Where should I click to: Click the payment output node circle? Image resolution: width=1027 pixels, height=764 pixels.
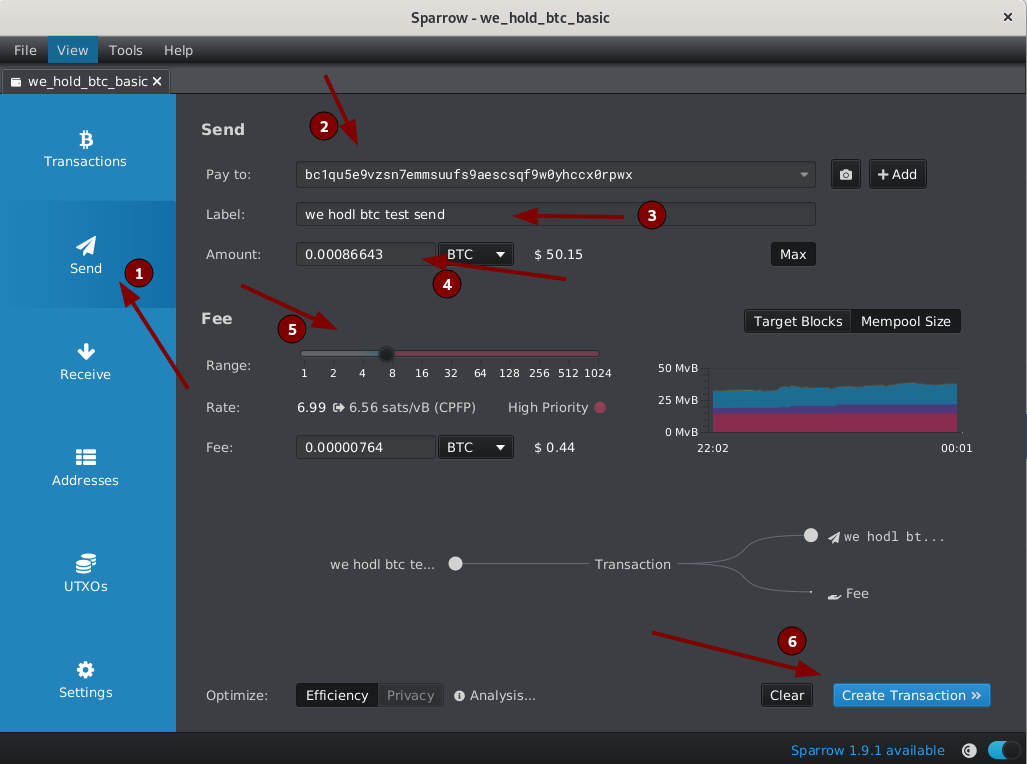811,535
